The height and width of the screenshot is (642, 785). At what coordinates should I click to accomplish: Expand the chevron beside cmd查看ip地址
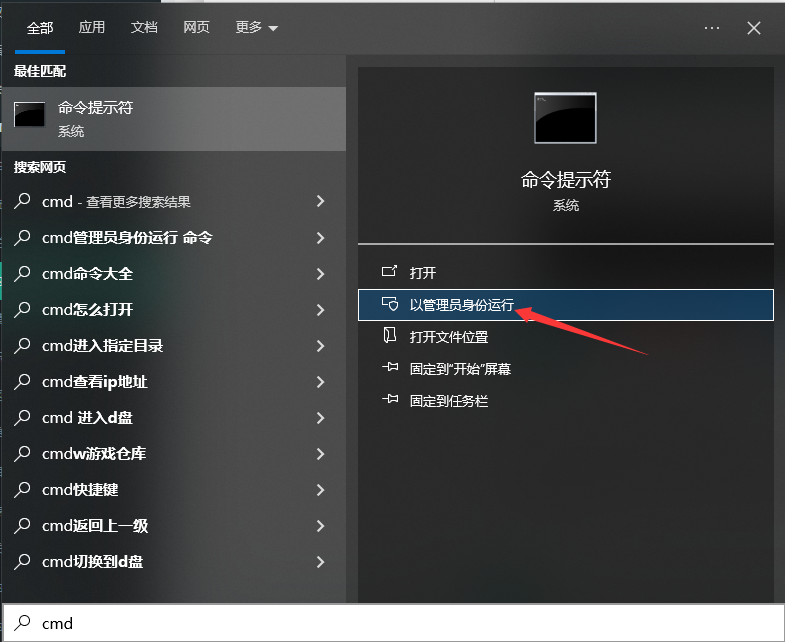coord(320,382)
